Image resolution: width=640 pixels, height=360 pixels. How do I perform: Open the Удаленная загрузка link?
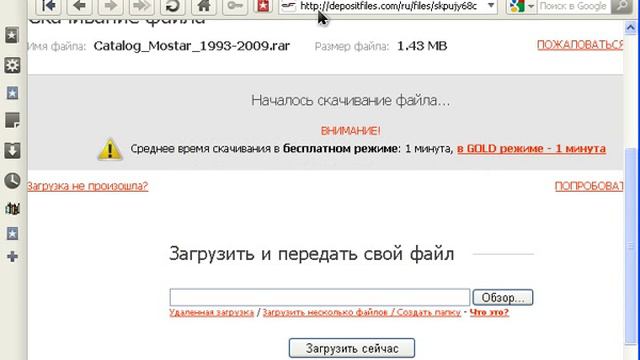pyautogui.click(x=211, y=313)
